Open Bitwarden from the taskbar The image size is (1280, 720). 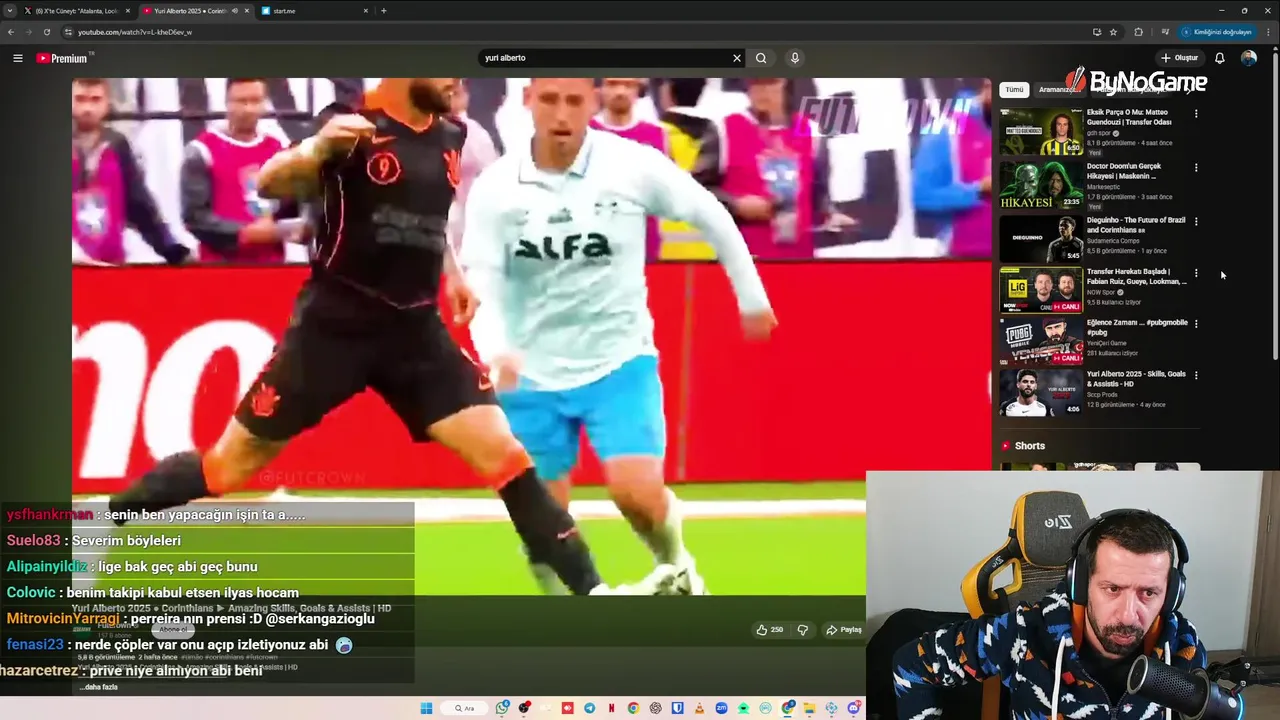click(x=677, y=708)
